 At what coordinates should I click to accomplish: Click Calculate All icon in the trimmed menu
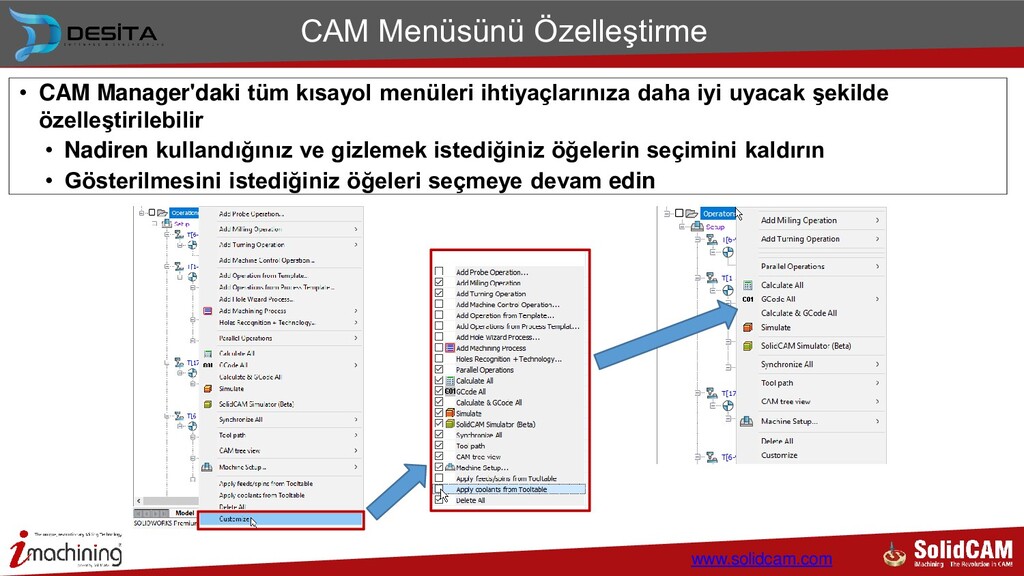(748, 285)
